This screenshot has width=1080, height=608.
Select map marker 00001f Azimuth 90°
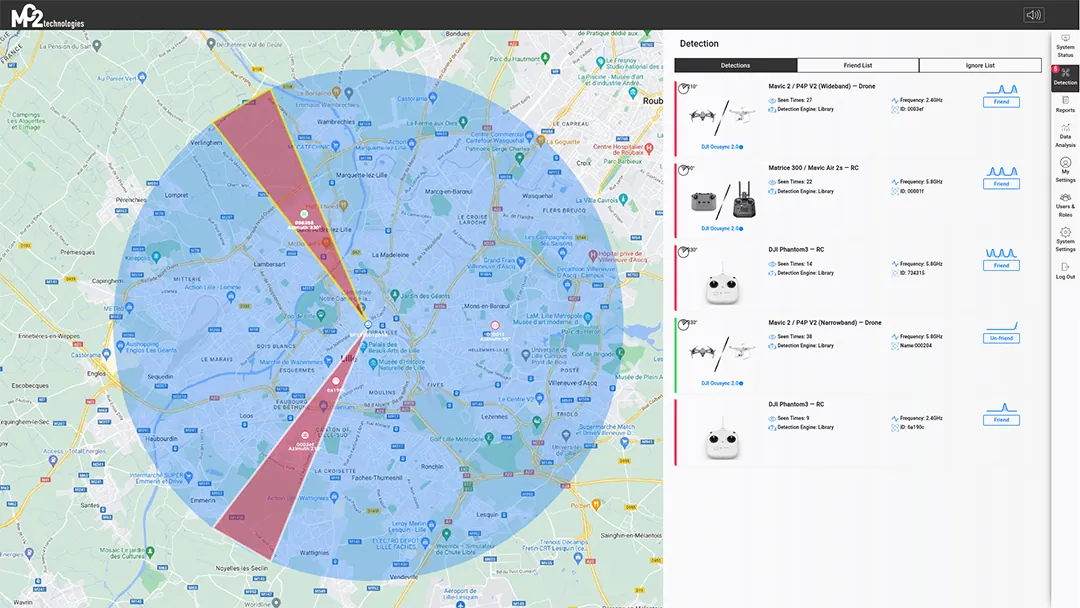495,325
